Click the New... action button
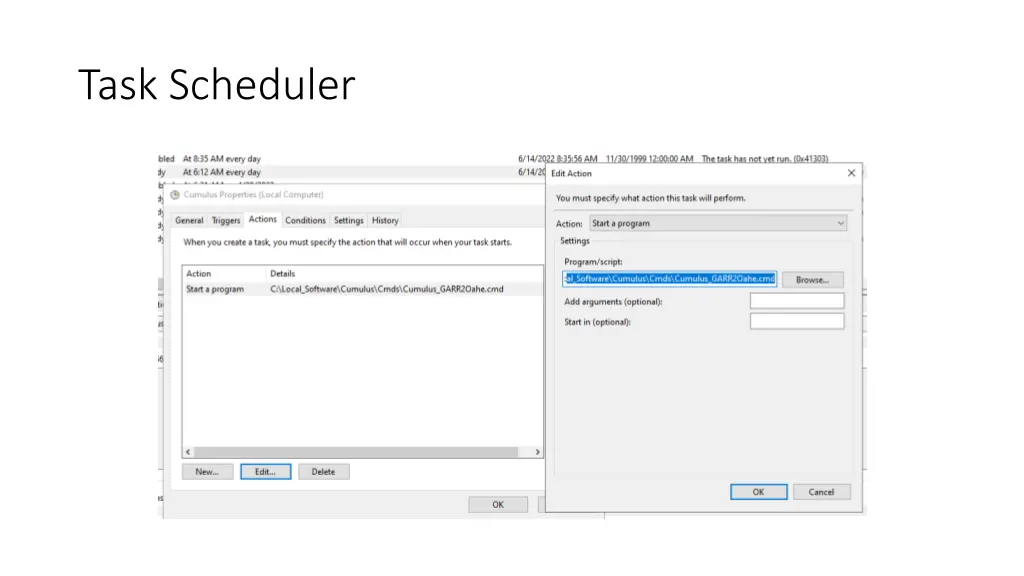Image resolution: width=1024 pixels, height=576 pixels. 207,472
